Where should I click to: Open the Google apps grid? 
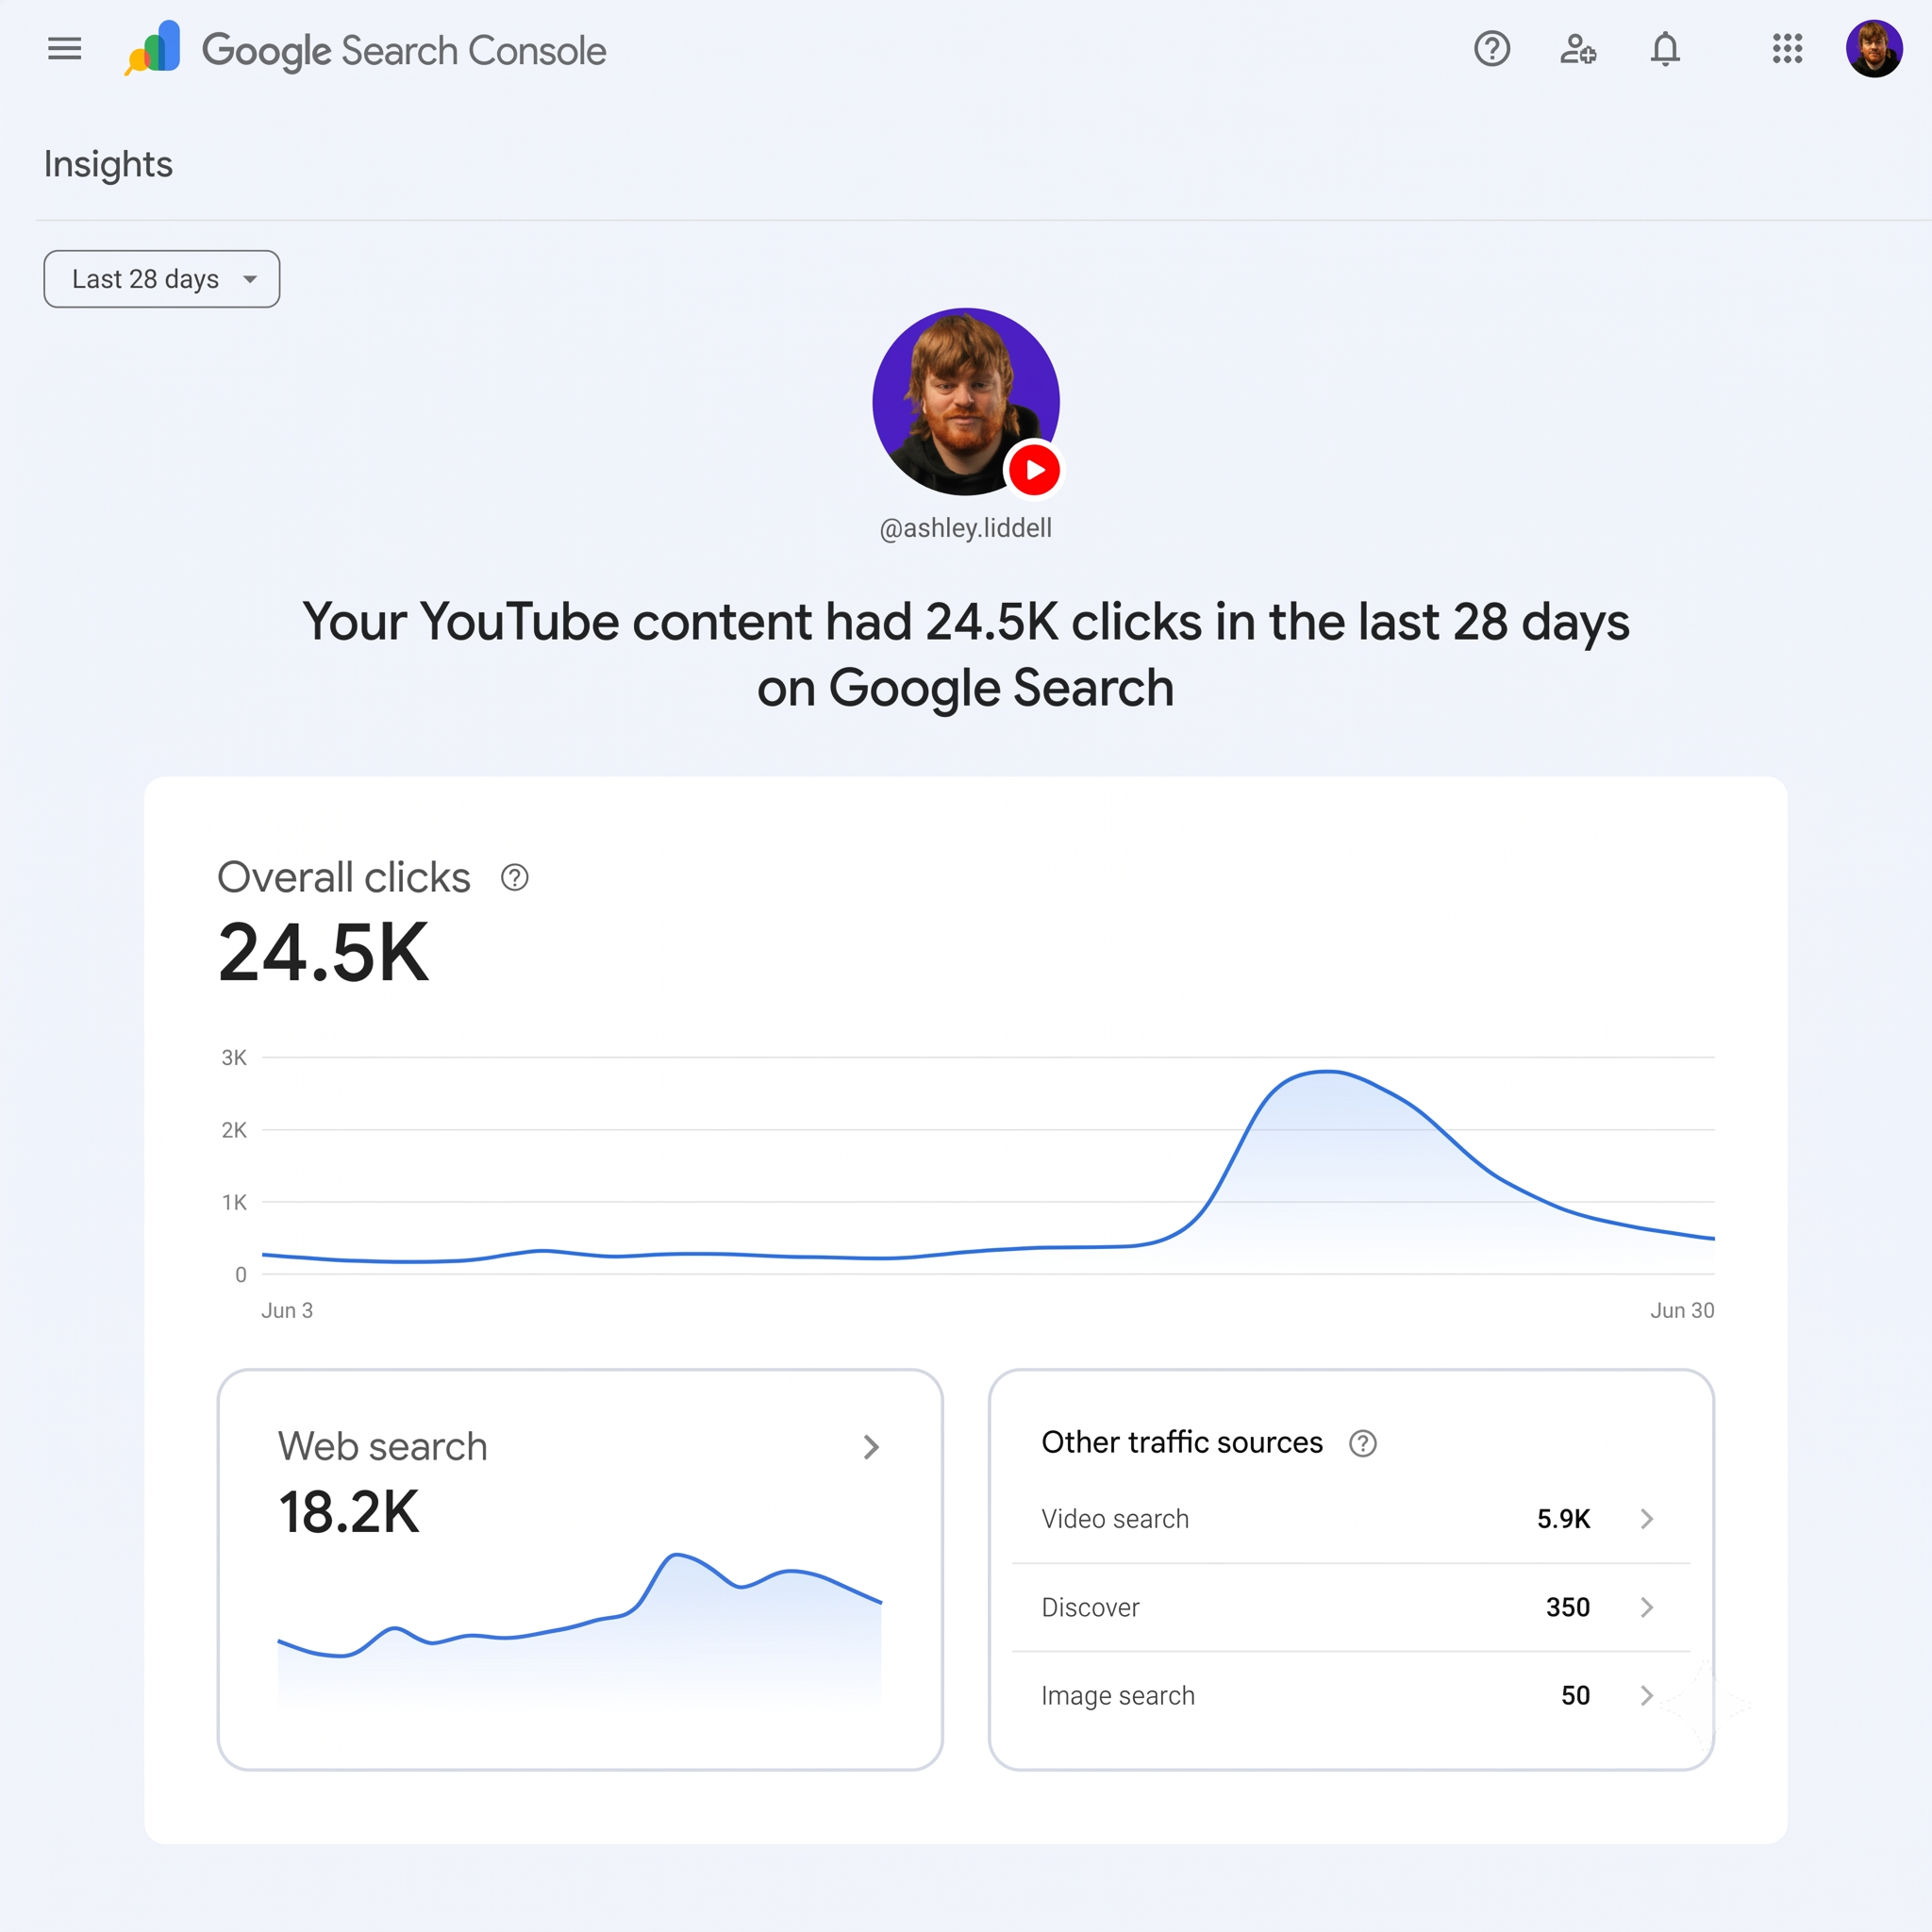(1787, 48)
